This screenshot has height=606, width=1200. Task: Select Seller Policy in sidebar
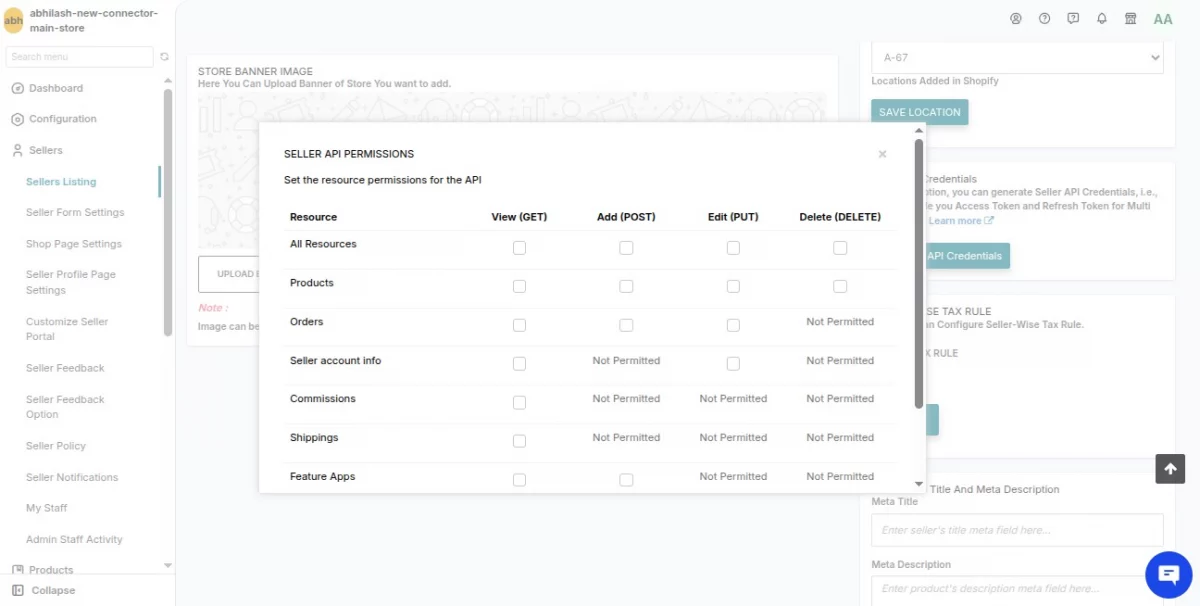56,446
